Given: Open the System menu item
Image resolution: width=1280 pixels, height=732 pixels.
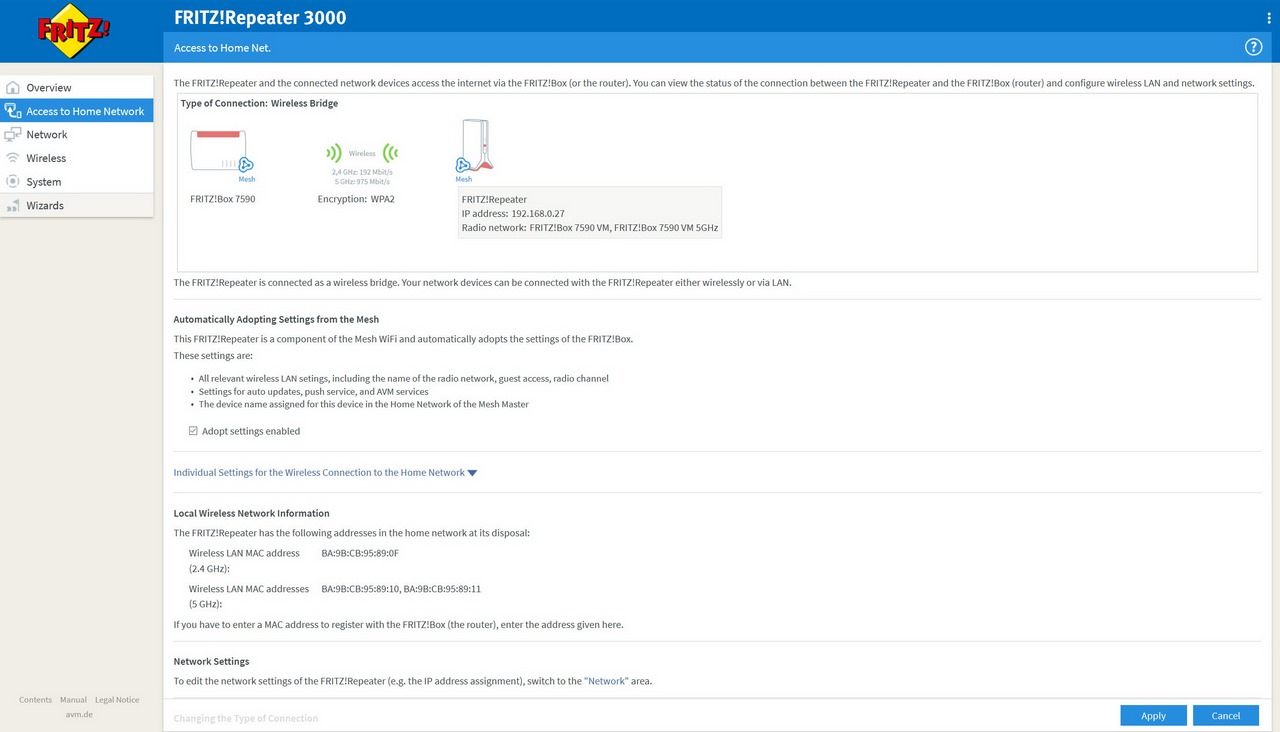Looking at the screenshot, I should (x=77, y=181).
